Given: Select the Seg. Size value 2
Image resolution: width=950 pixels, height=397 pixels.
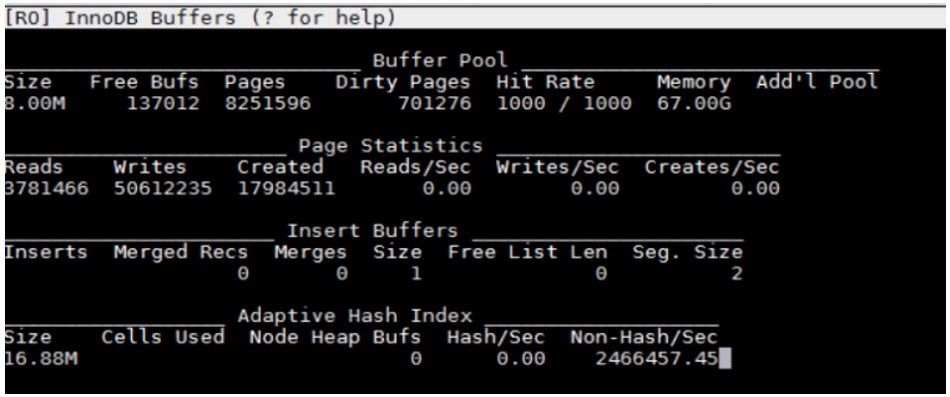Looking at the screenshot, I should pyautogui.click(x=736, y=274).
